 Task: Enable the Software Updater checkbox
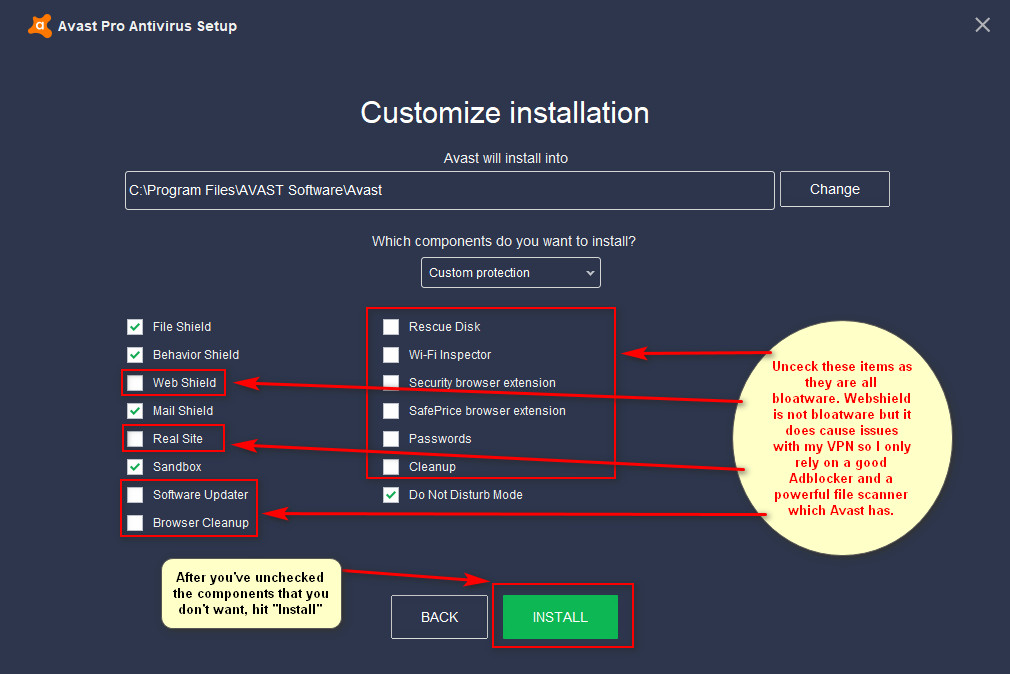[135, 495]
